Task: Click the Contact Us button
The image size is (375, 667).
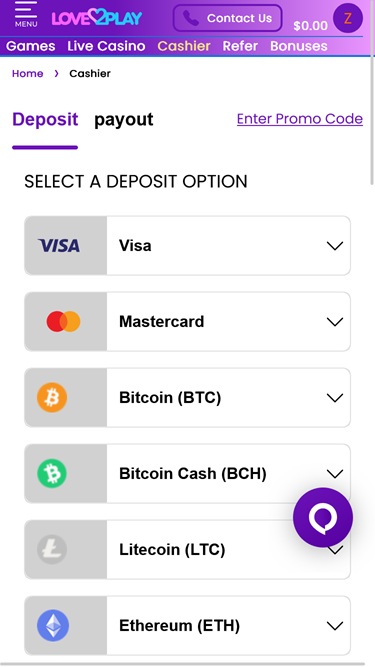Action: pyautogui.click(x=227, y=18)
